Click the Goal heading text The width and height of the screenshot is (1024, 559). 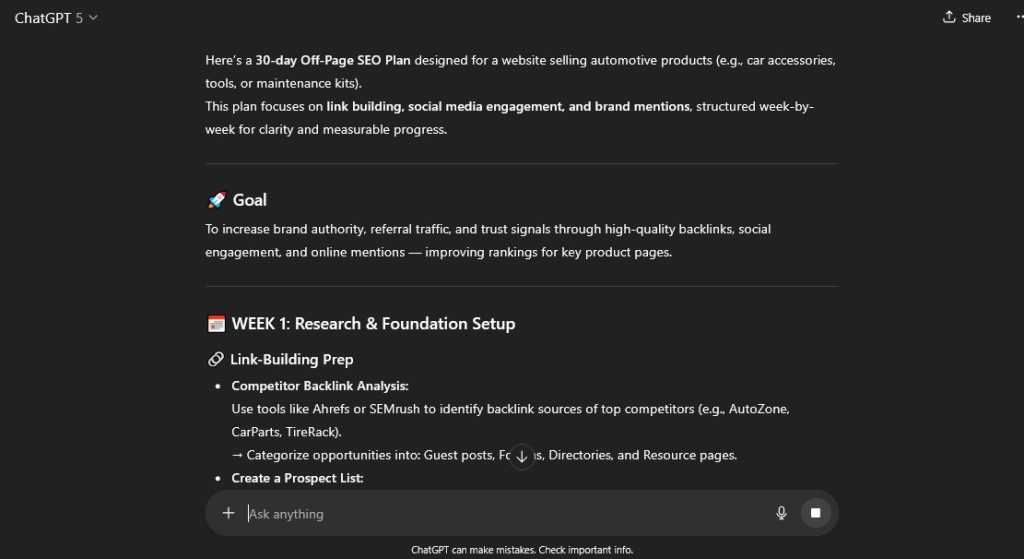[250, 200]
